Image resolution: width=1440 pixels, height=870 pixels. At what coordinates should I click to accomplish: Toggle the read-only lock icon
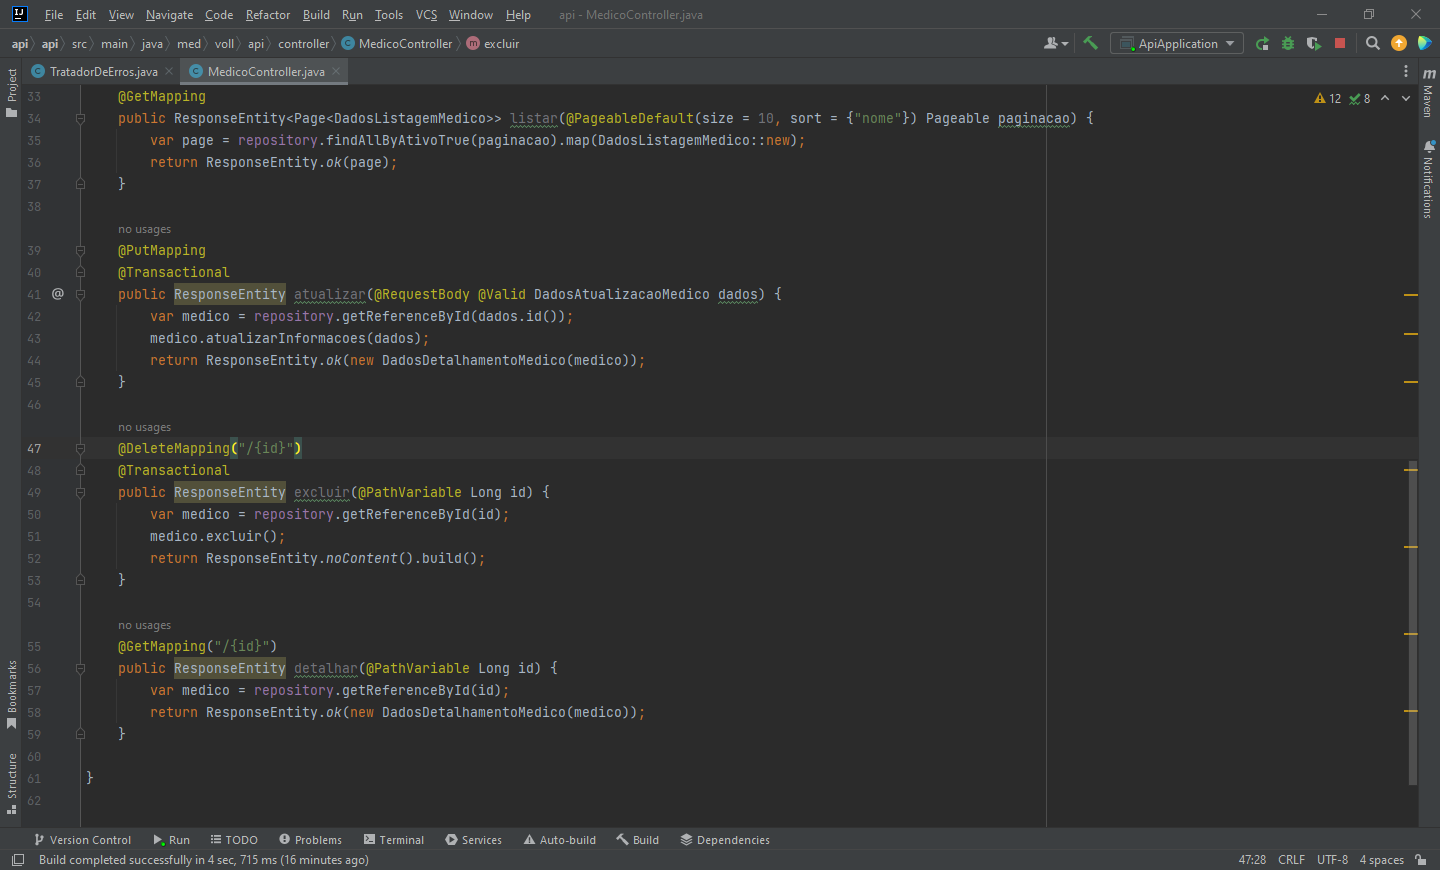[x=1421, y=860]
